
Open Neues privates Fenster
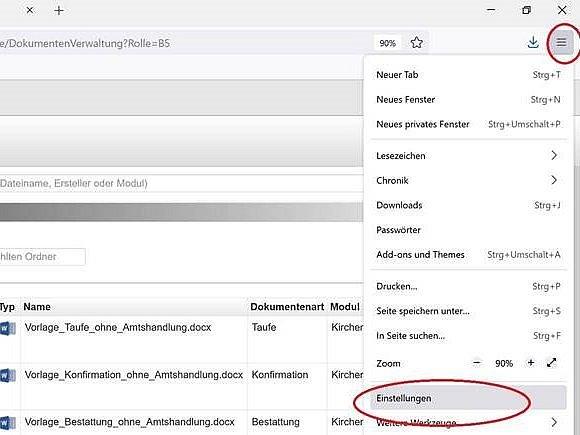click(468, 124)
